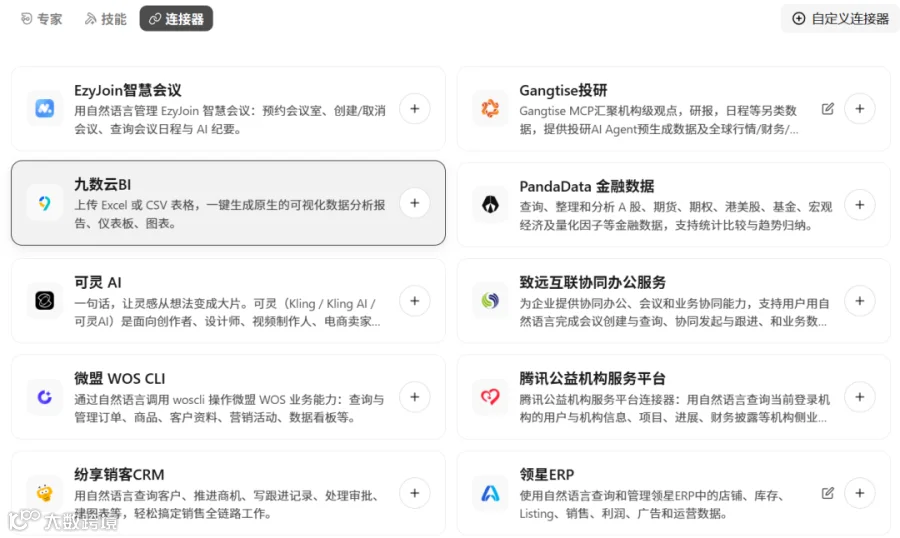900x538 pixels.
Task: Add the 纷享销客CRM connector via plus icon
Action: (414, 493)
